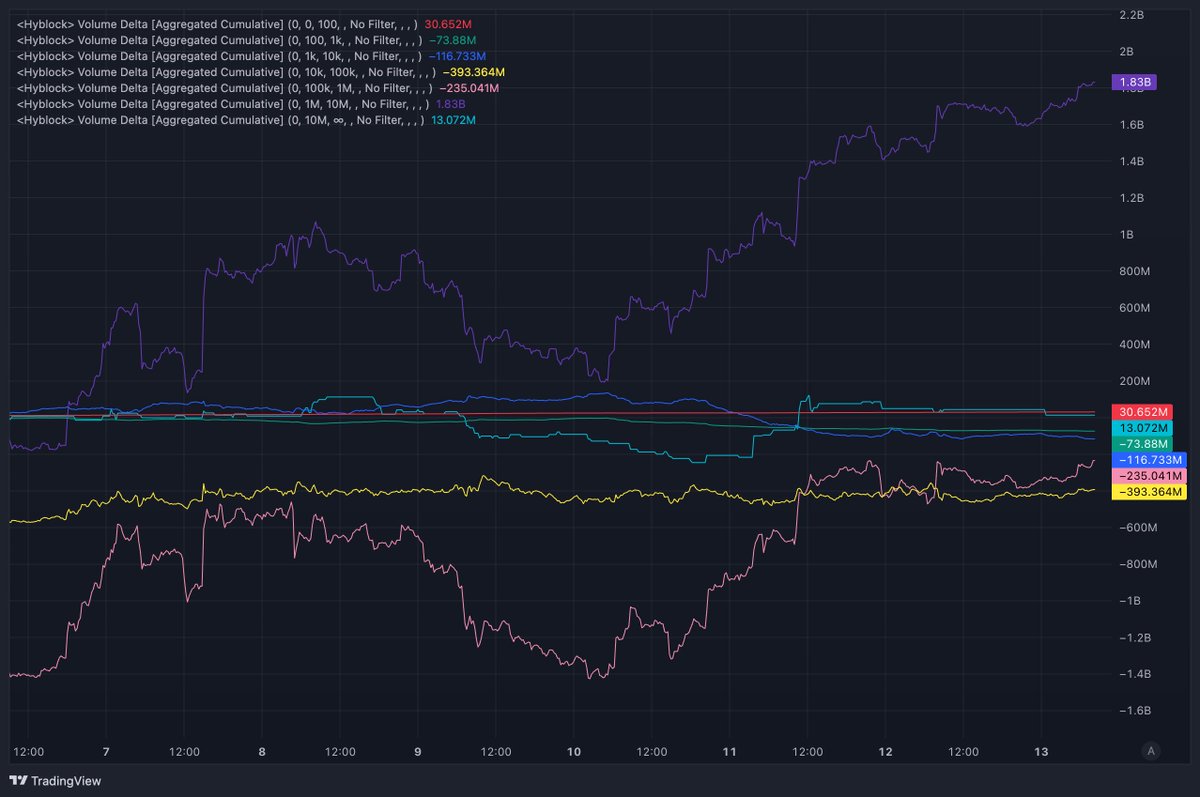Viewport: 1200px width, 797px height.
Task: Click date 13 on time axis
Action: 1041,751
